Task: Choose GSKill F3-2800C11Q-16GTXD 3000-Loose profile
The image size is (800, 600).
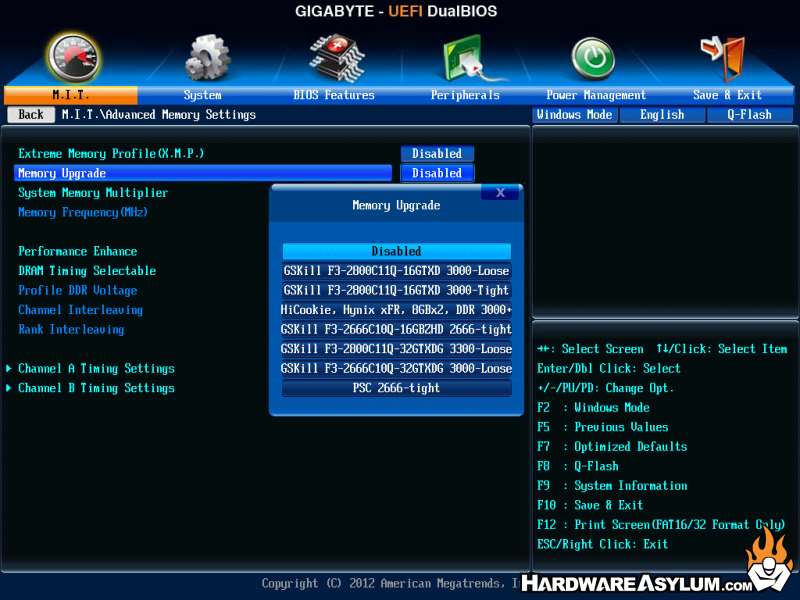Action: 396,270
